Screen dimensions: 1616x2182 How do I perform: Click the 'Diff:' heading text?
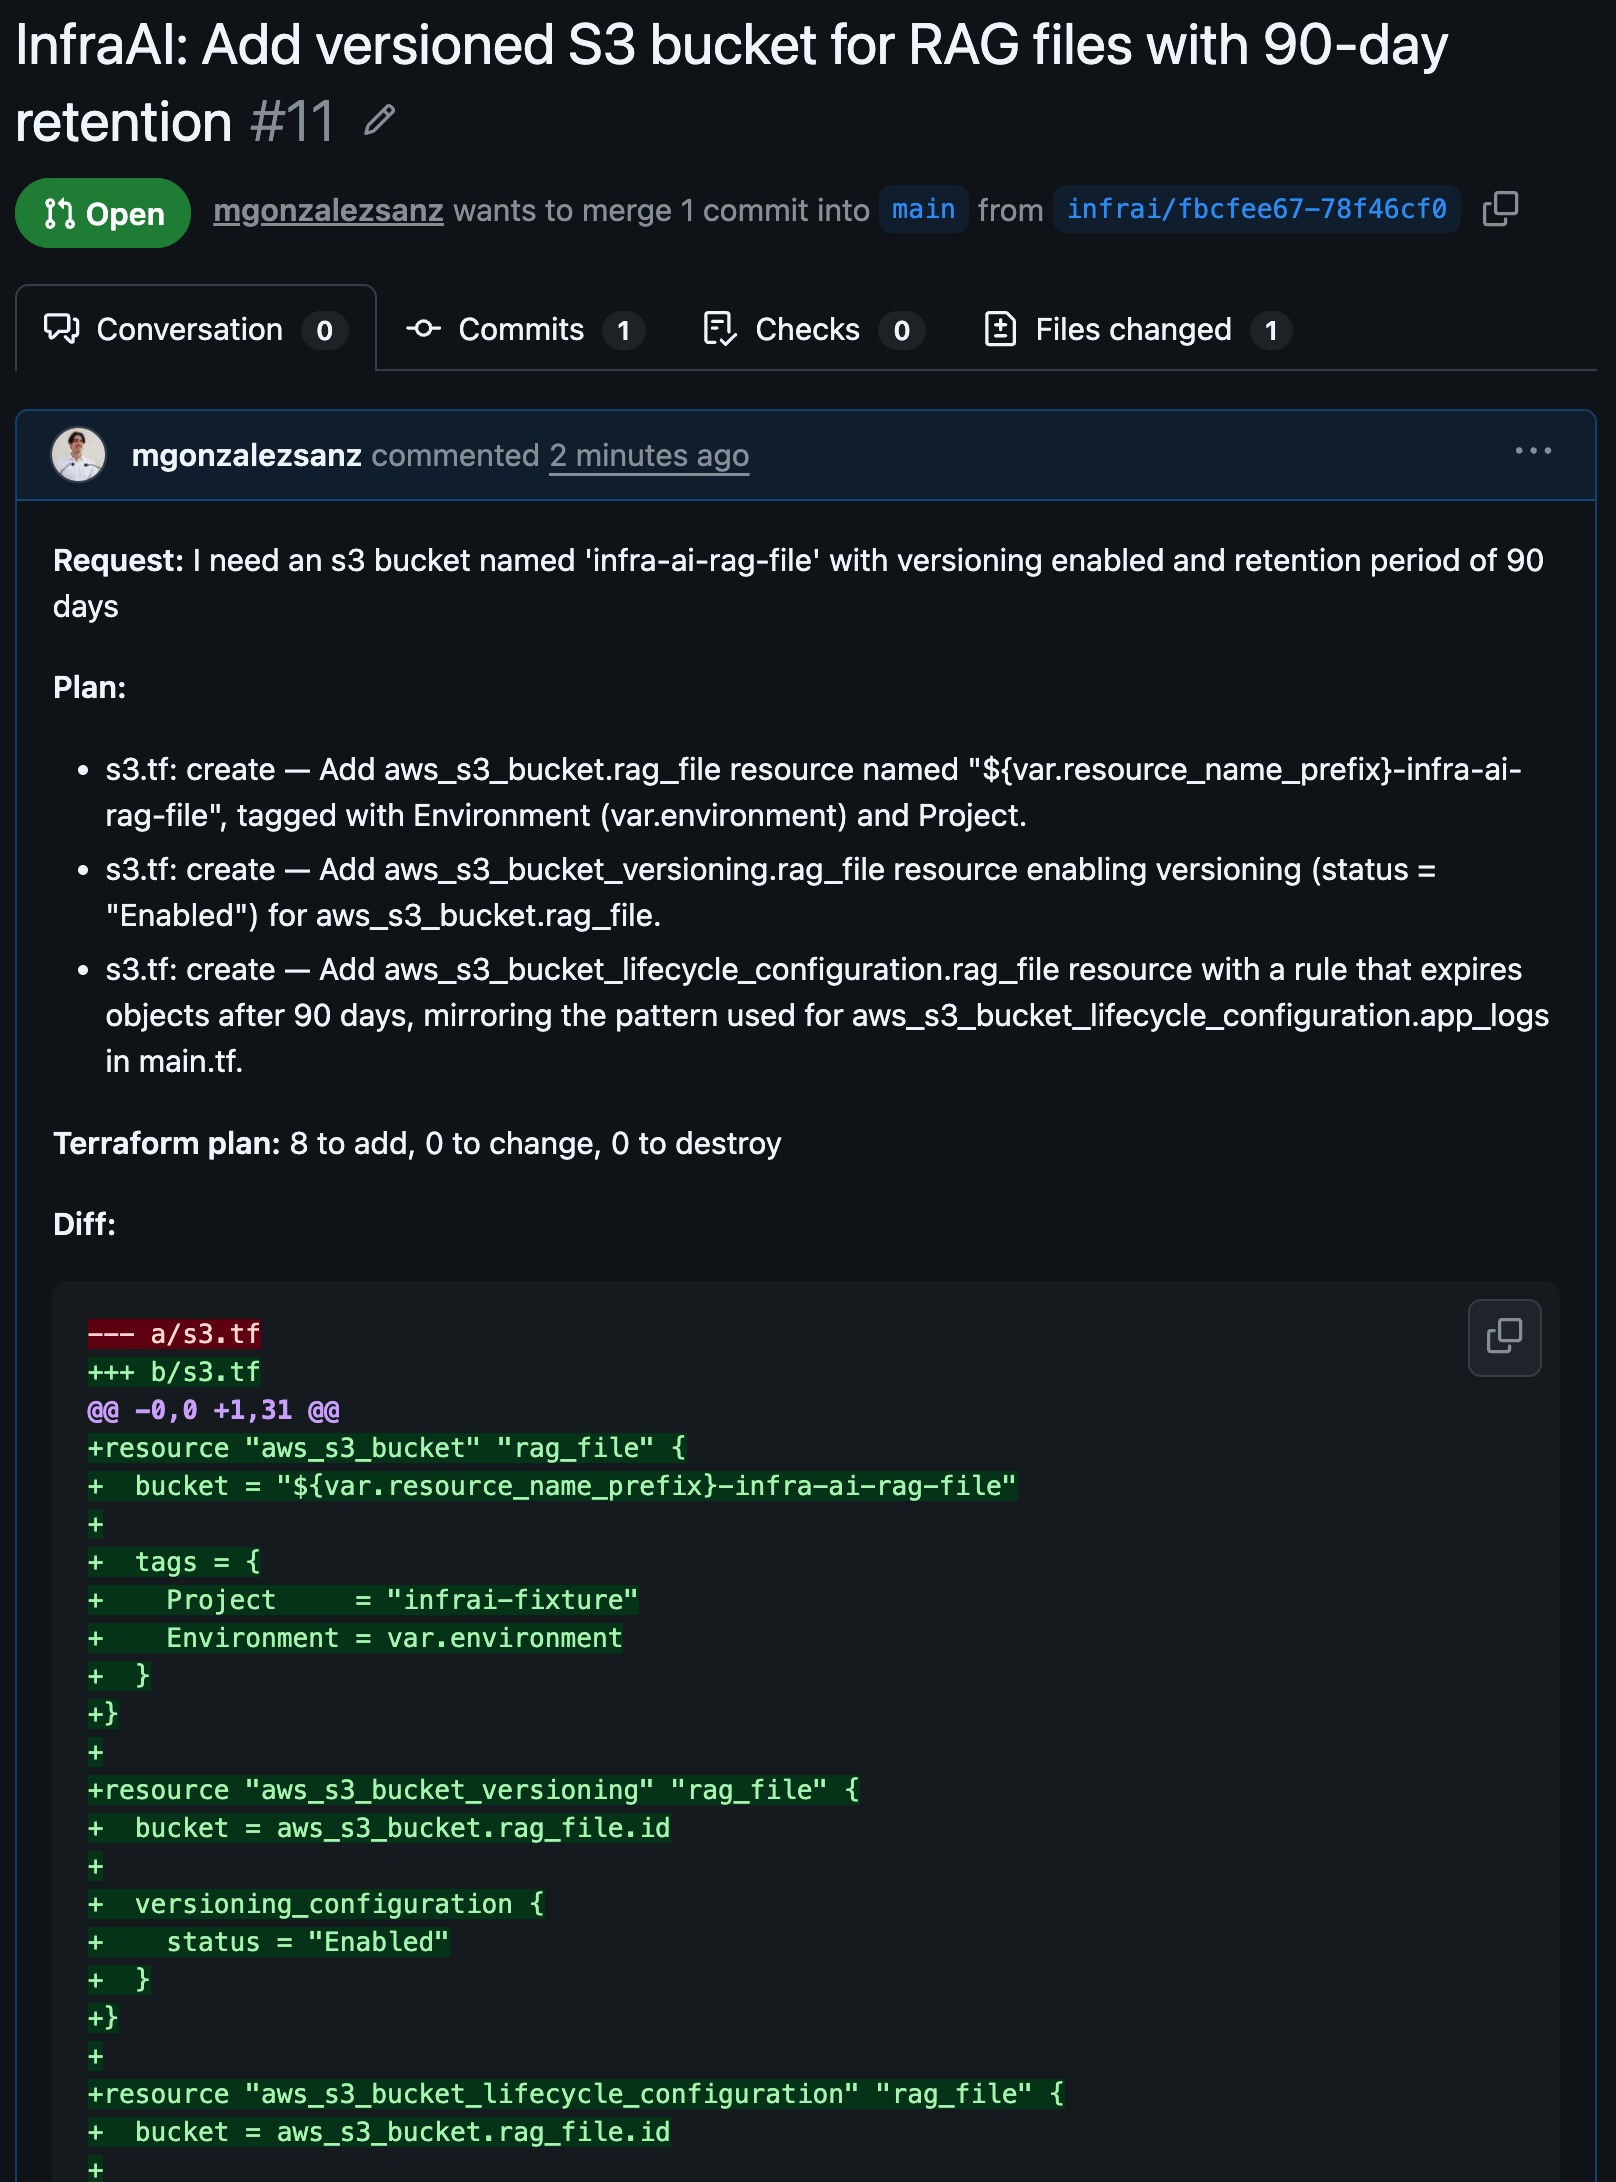84,1224
